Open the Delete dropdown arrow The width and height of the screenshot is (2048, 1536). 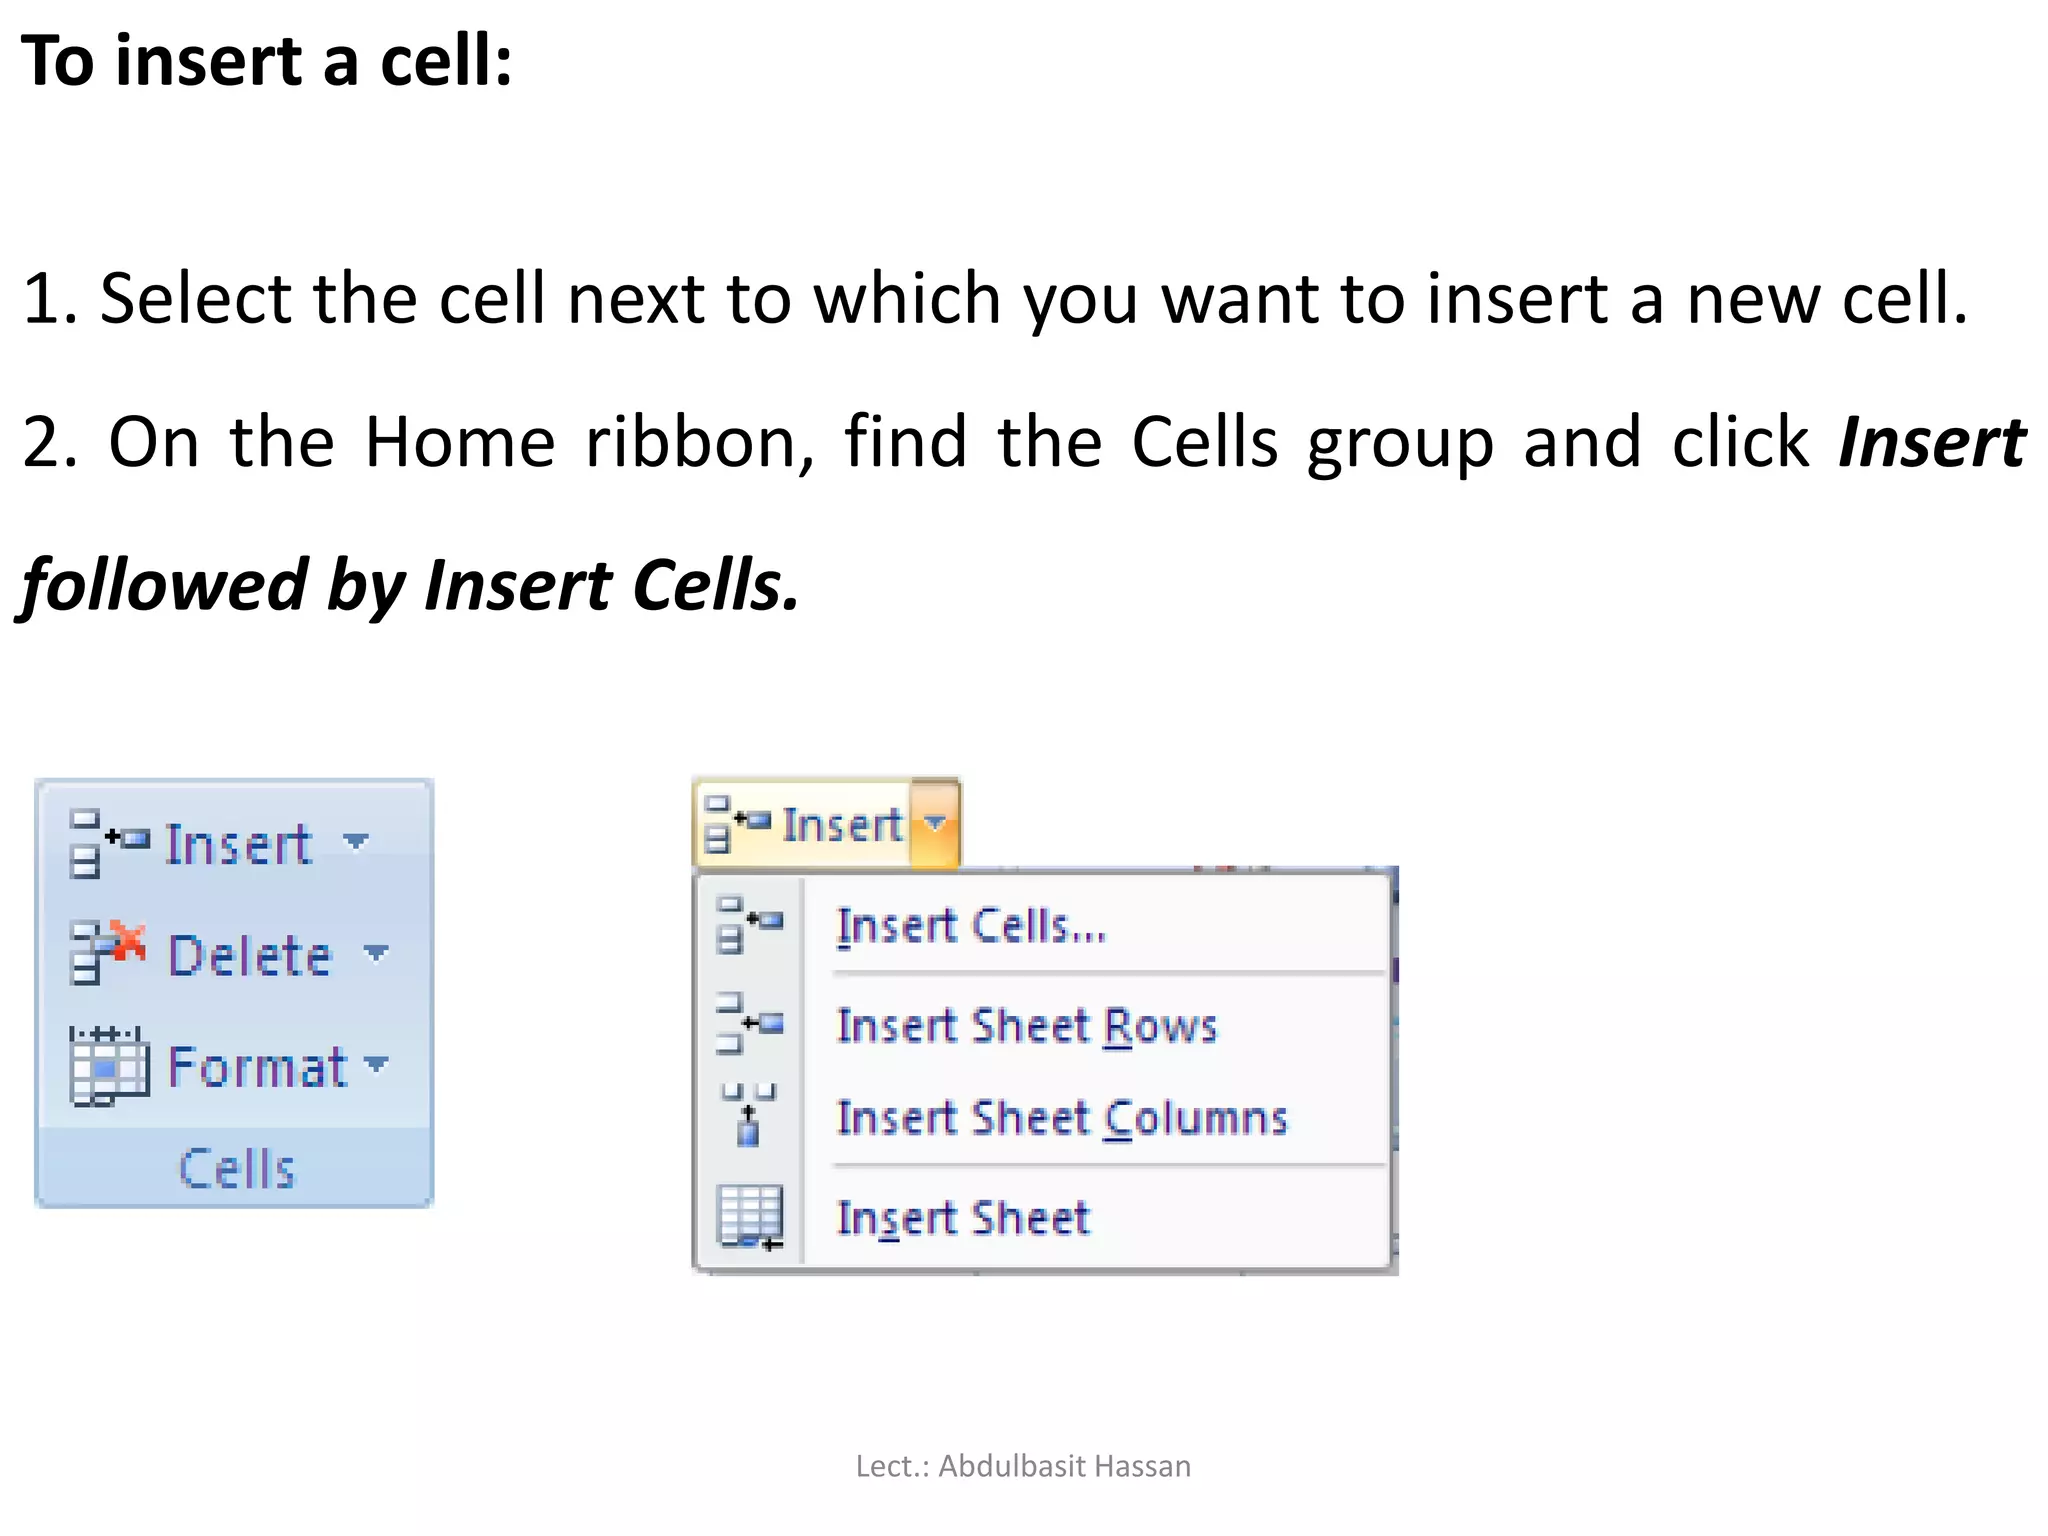coord(376,953)
